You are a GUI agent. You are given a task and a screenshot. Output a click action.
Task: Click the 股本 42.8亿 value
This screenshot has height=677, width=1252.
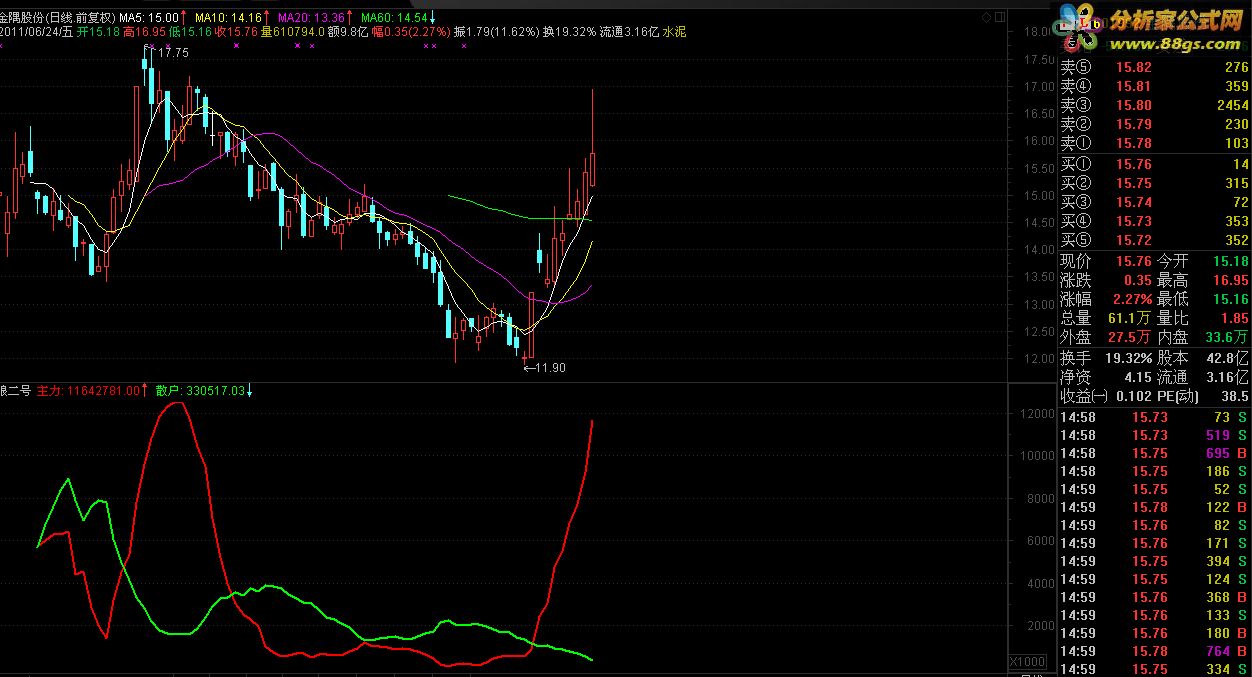(x=1229, y=358)
